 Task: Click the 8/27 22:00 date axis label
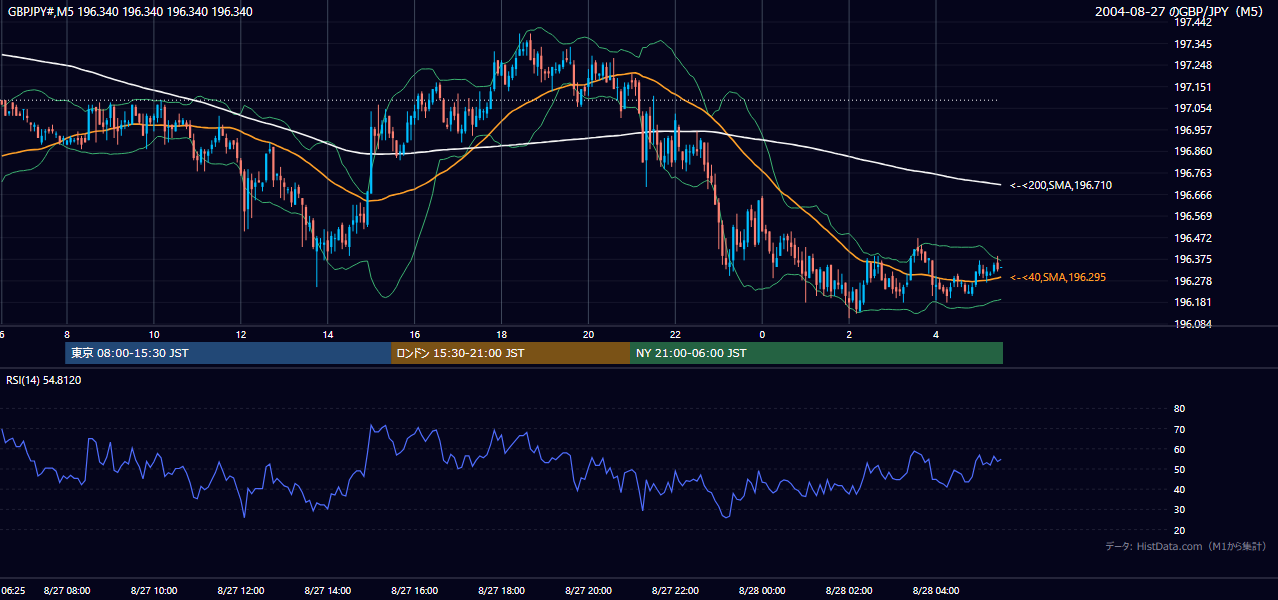(x=675, y=591)
